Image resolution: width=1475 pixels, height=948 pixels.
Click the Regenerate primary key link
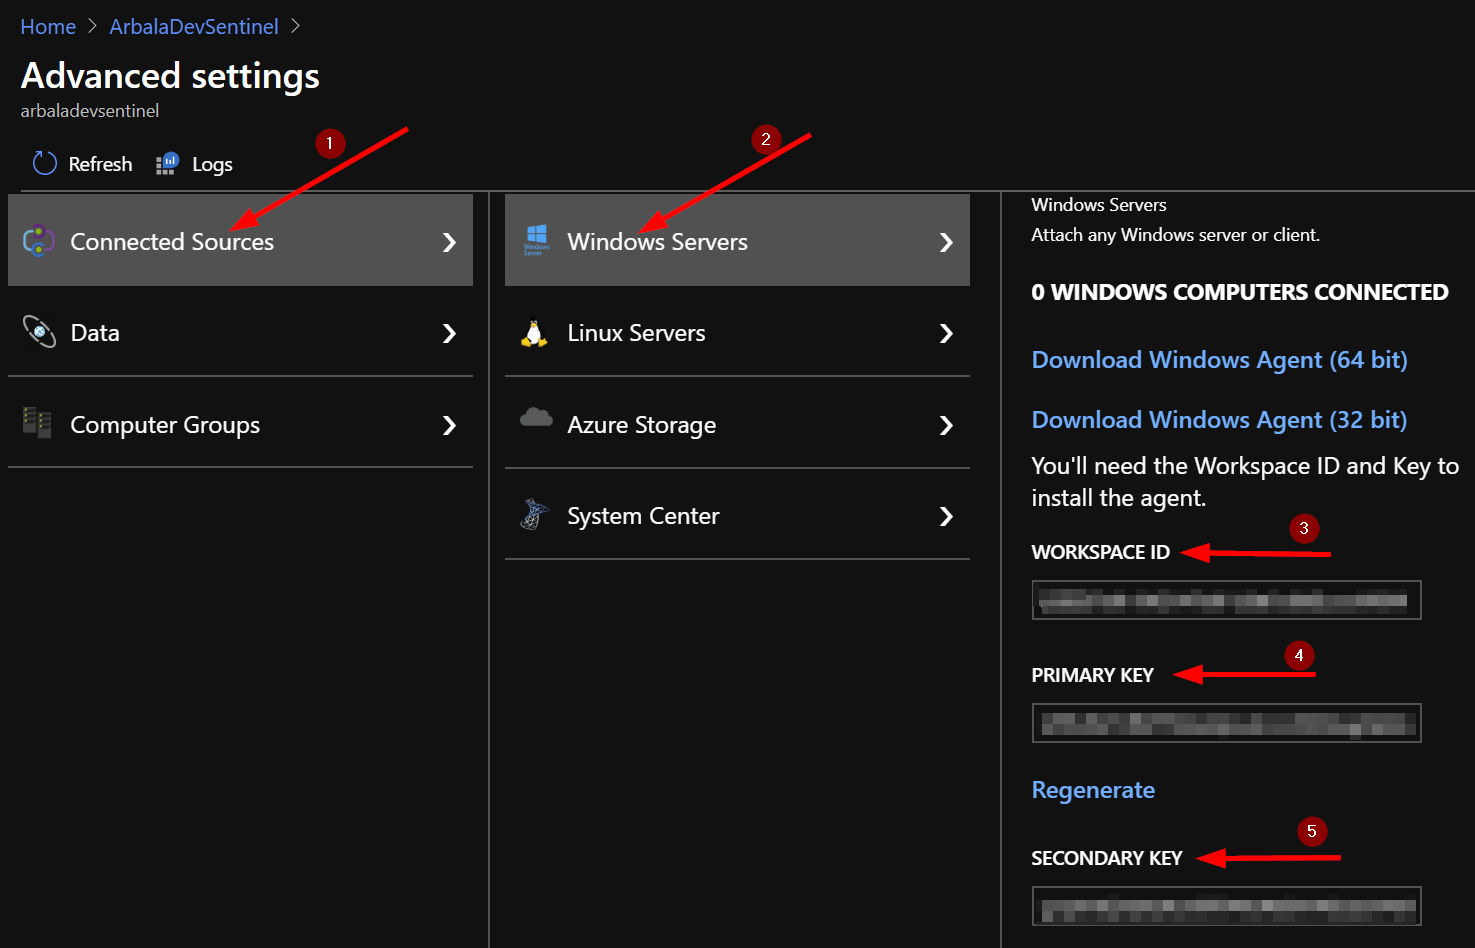coord(1093,790)
